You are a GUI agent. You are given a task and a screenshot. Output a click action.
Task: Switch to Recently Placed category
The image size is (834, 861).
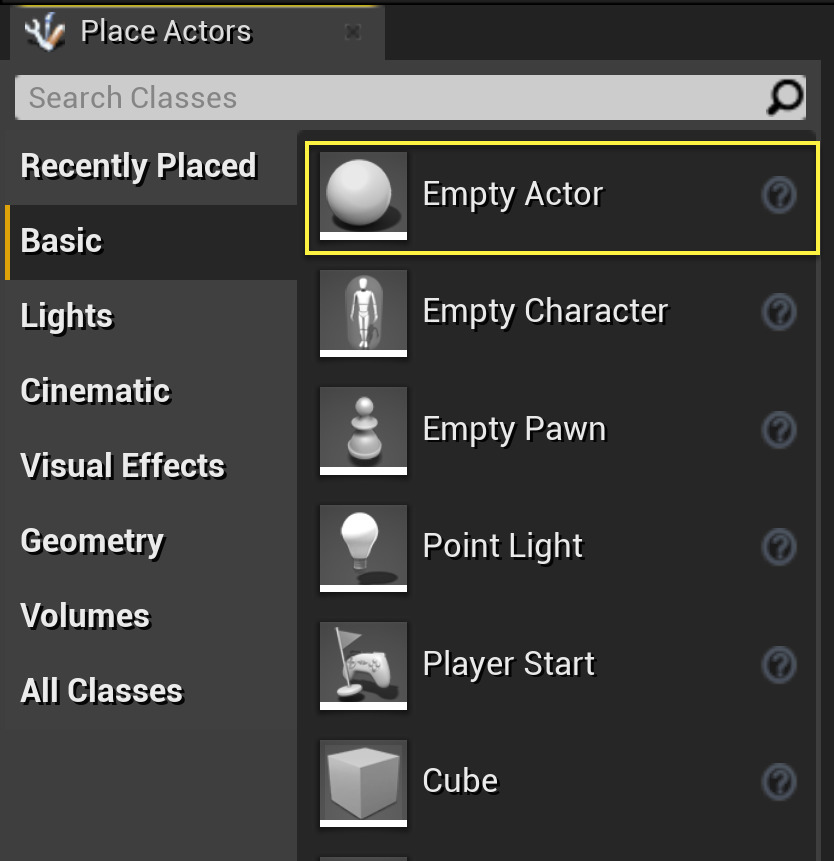click(x=139, y=166)
